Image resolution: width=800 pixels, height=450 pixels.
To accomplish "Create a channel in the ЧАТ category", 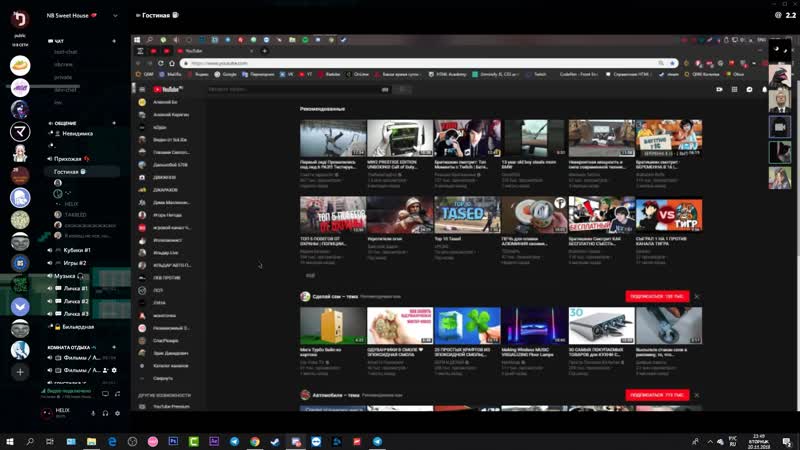I will click(x=114, y=41).
